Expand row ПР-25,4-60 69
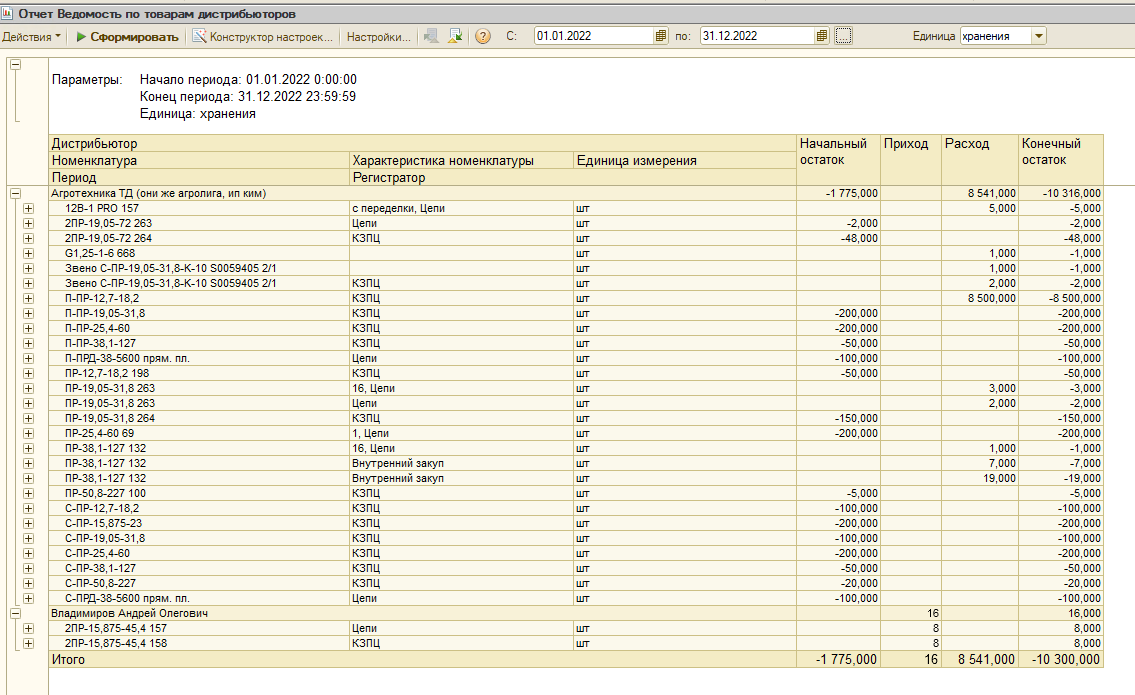The width and height of the screenshot is (1135, 695). pyautogui.click(x=28, y=434)
